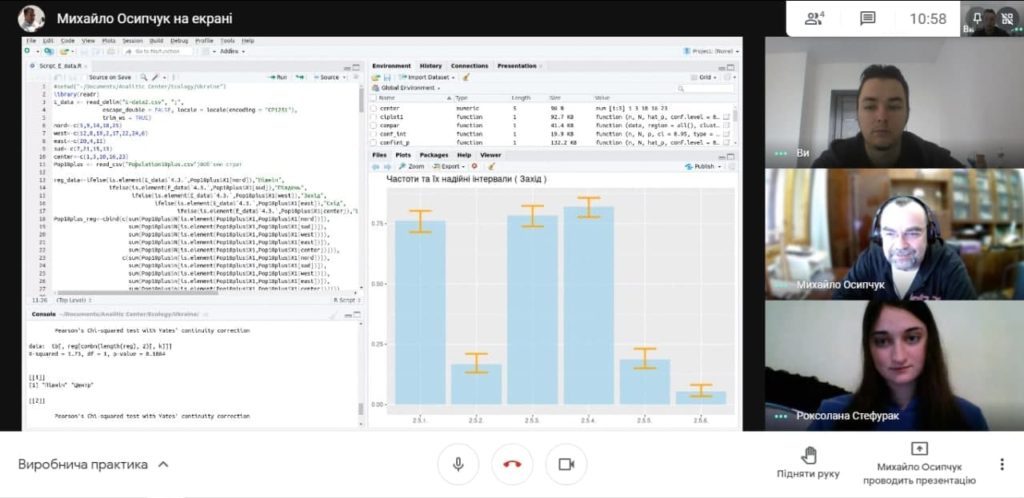Open the participants list icon
Viewport: 1024px width, 498px height.
[x=814, y=18]
